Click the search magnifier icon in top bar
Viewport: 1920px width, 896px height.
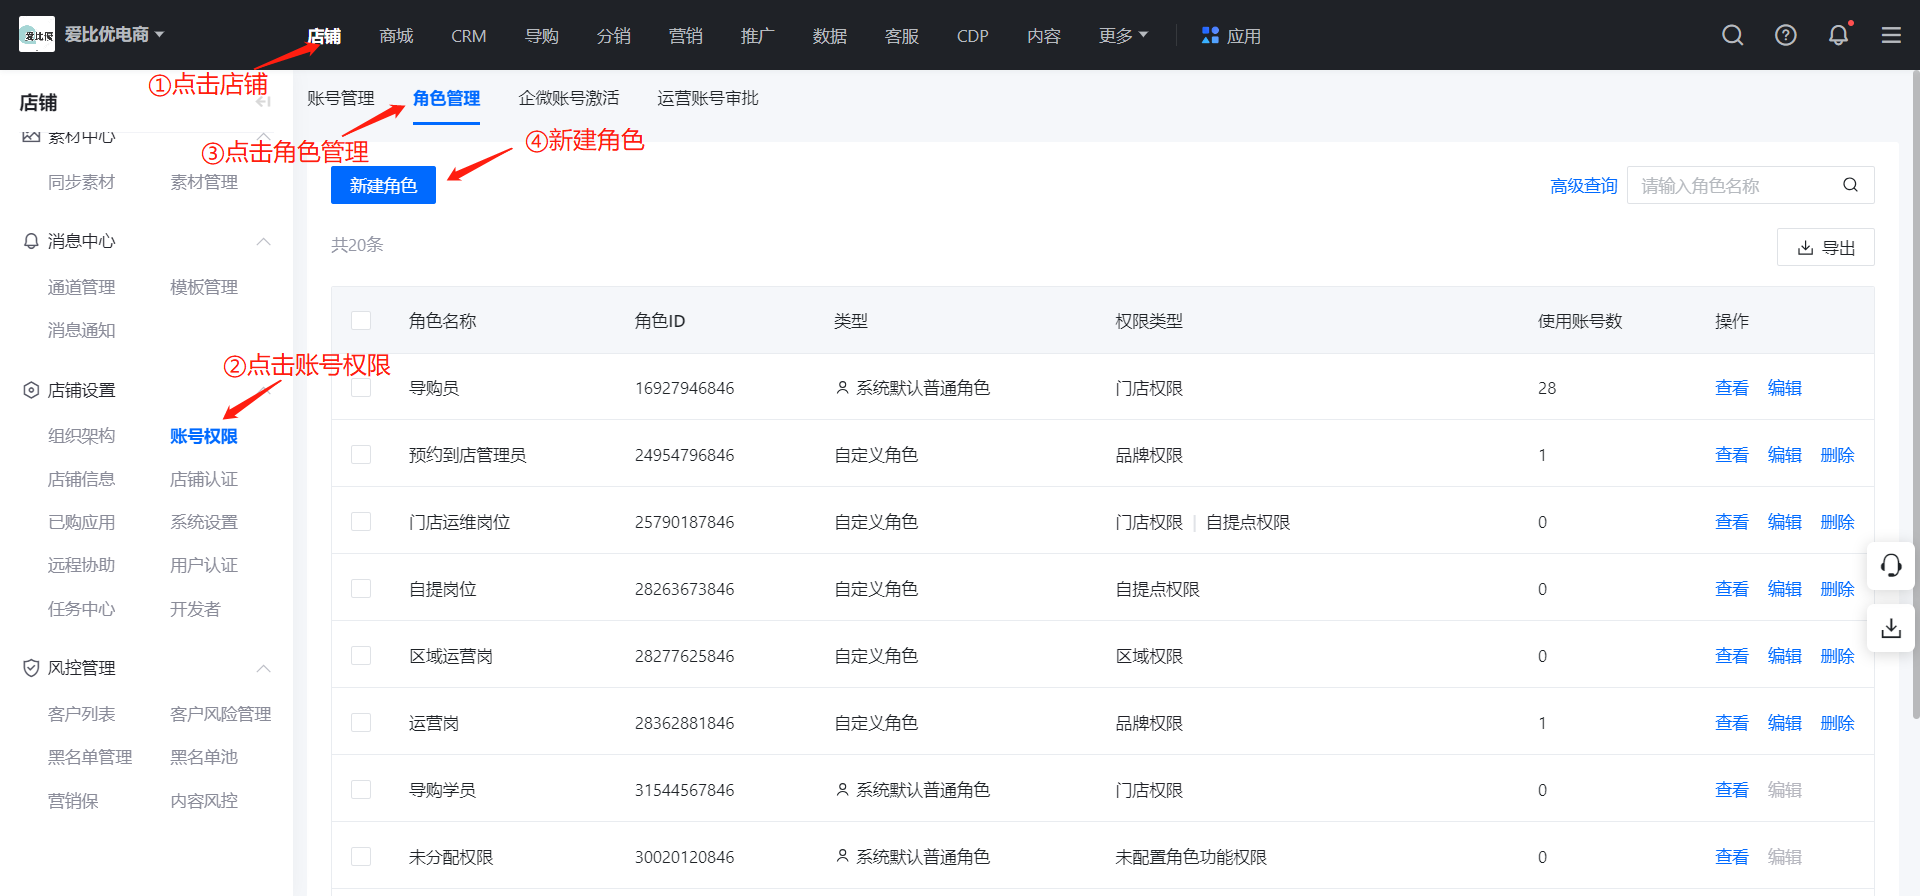tap(1733, 36)
